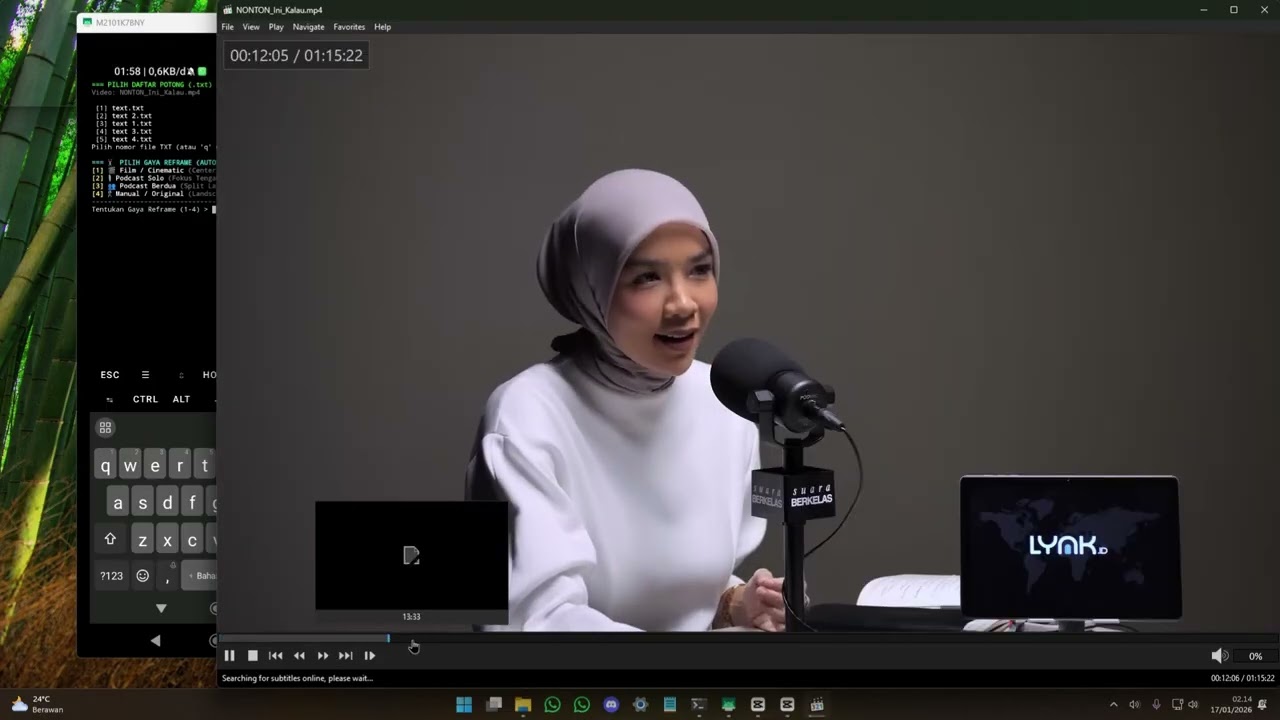Switch to the green scrcpy taskbar icon
Viewport: 1280px width, 720px height.
pos(729,705)
